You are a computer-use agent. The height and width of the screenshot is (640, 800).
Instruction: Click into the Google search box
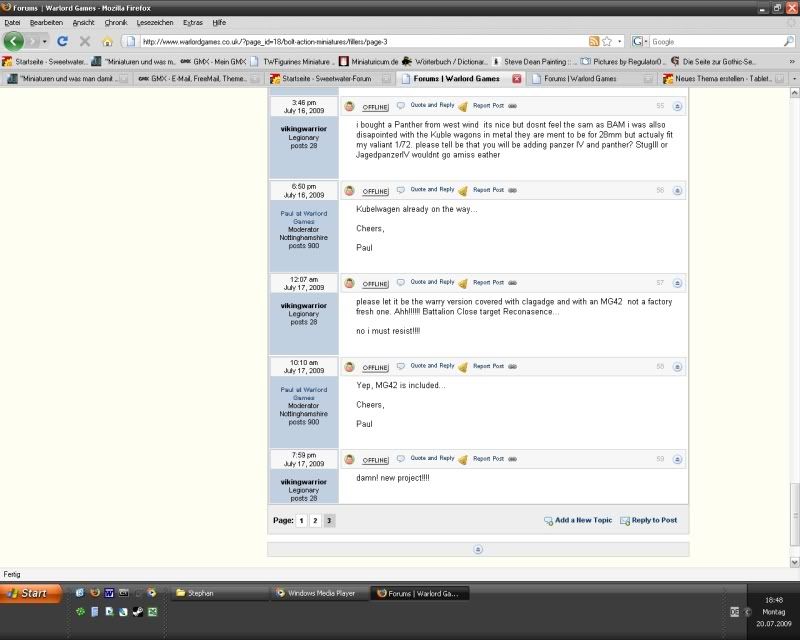click(716, 42)
